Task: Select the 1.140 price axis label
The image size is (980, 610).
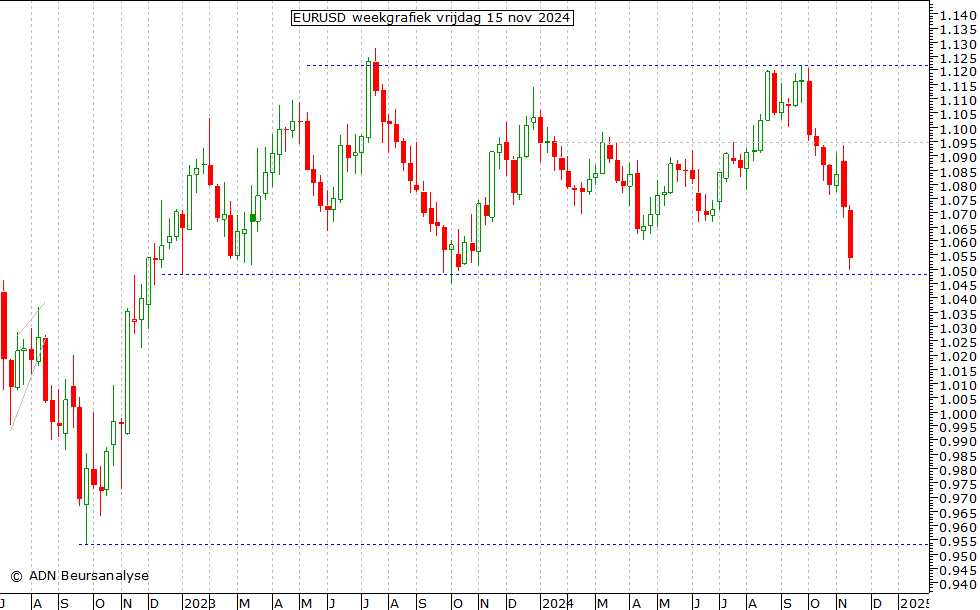Action: (958, 16)
